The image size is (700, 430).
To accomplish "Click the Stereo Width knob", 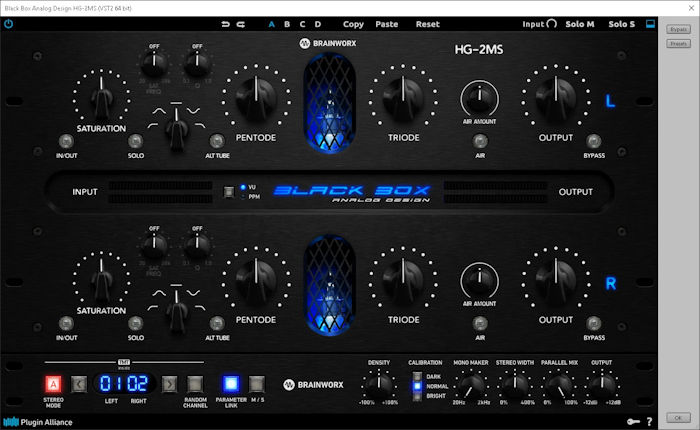I will point(515,385).
